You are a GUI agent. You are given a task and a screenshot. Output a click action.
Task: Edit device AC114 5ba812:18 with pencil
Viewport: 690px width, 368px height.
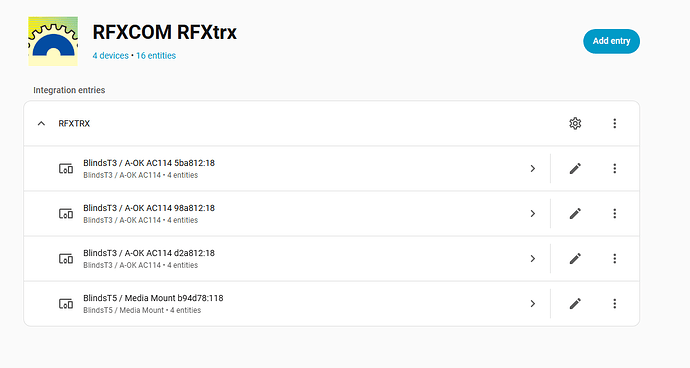pyautogui.click(x=575, y=169)
